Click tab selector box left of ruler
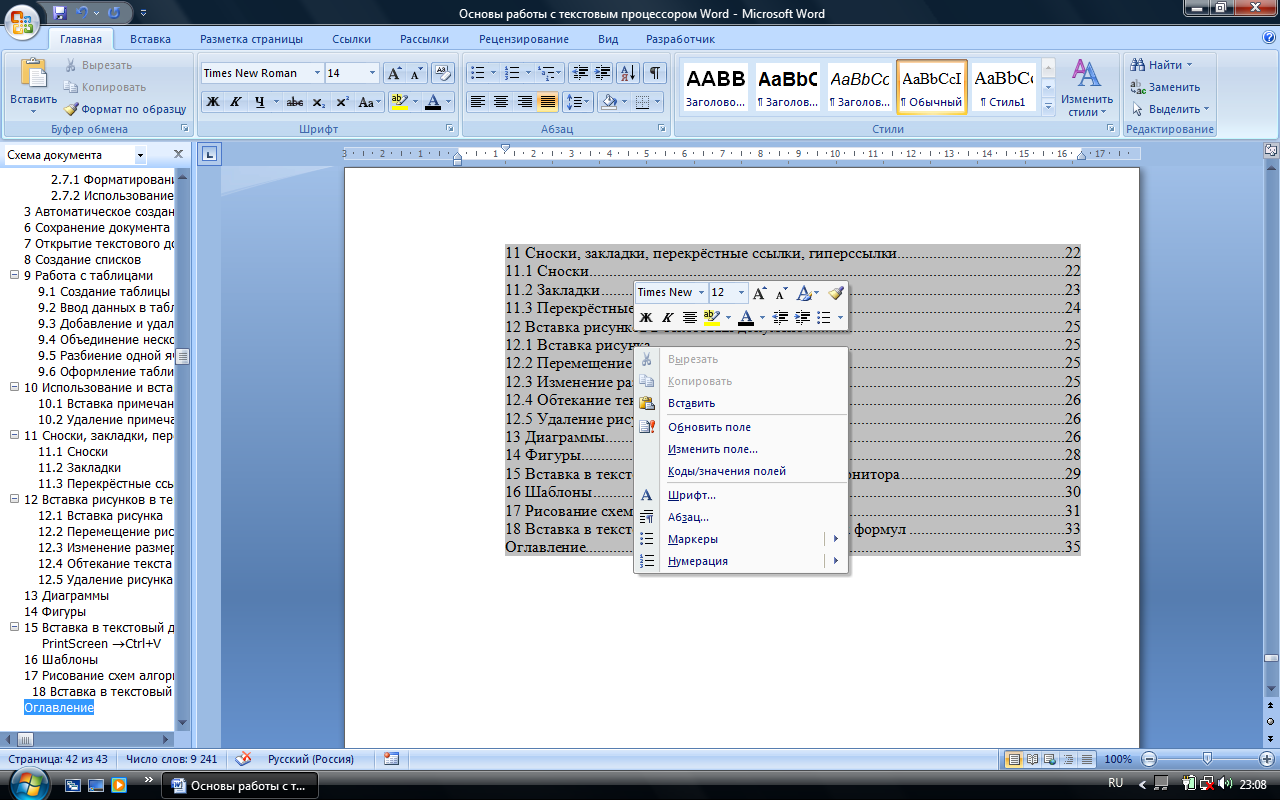This screenshot has width=1280, height=800. pos(209,154)
